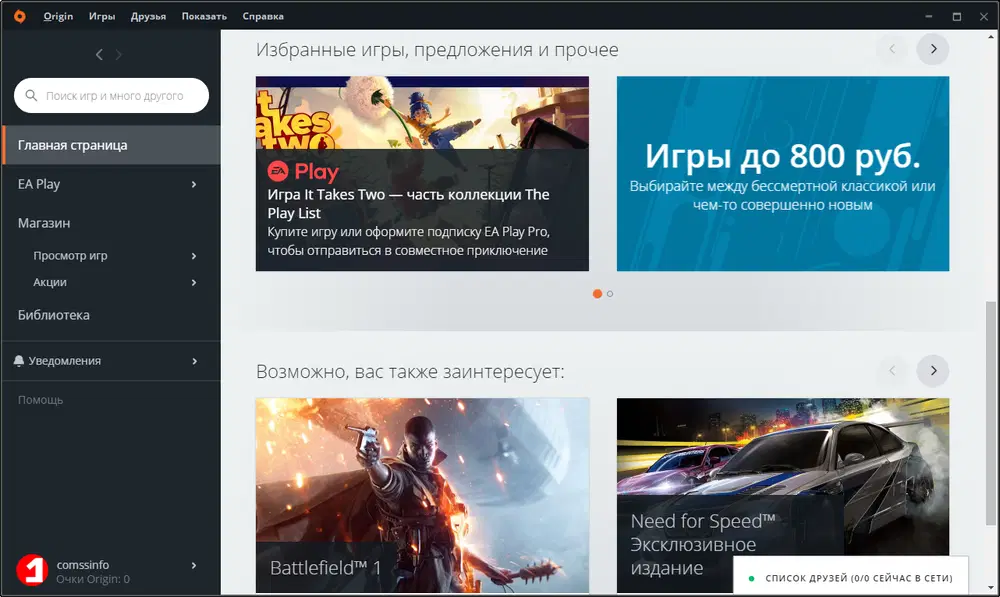Open the Справка menu
The width and height of the screenshot is (1000, 597).
click(x=263, y=16)
